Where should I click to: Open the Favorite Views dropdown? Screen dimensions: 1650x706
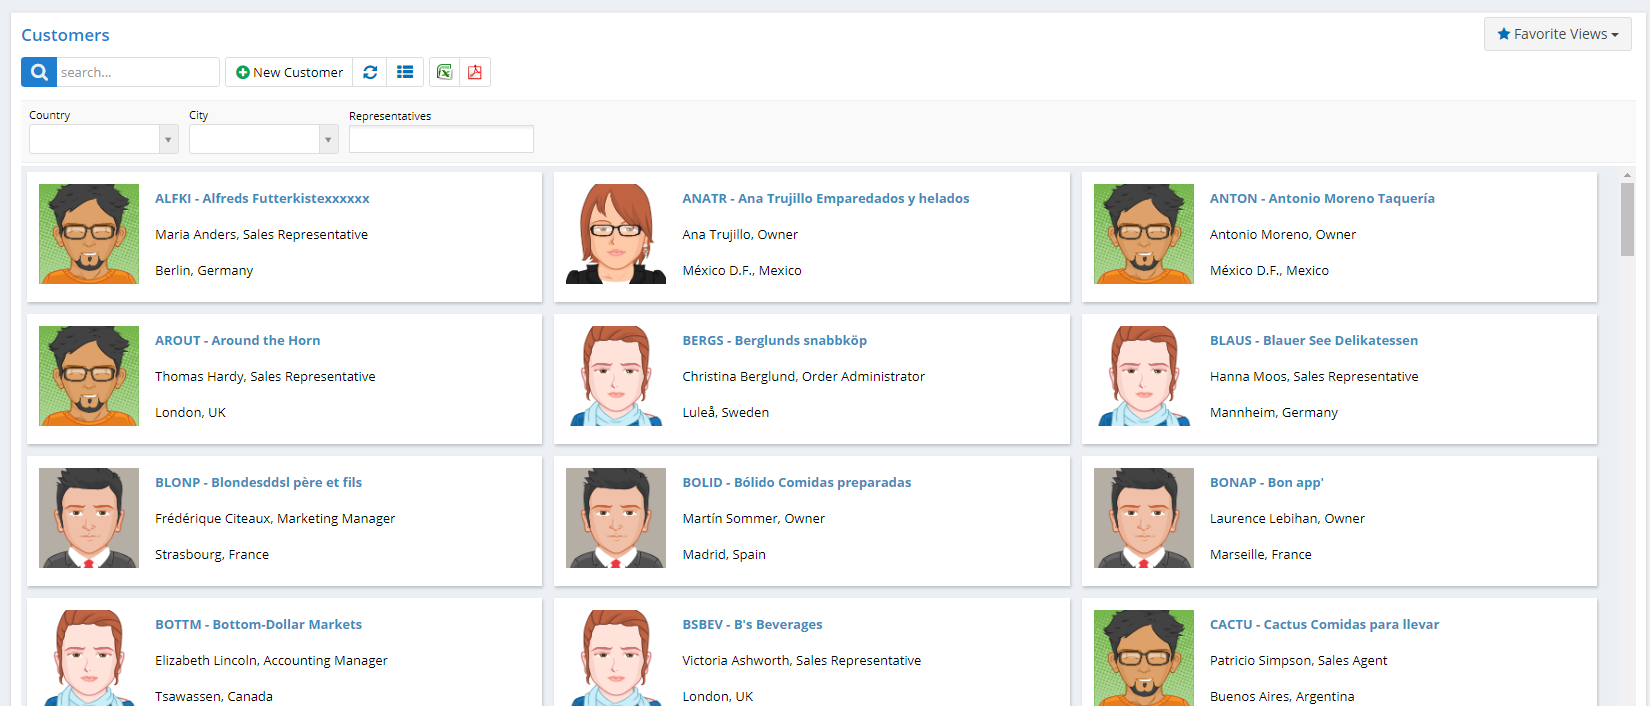click(1557, 34)
